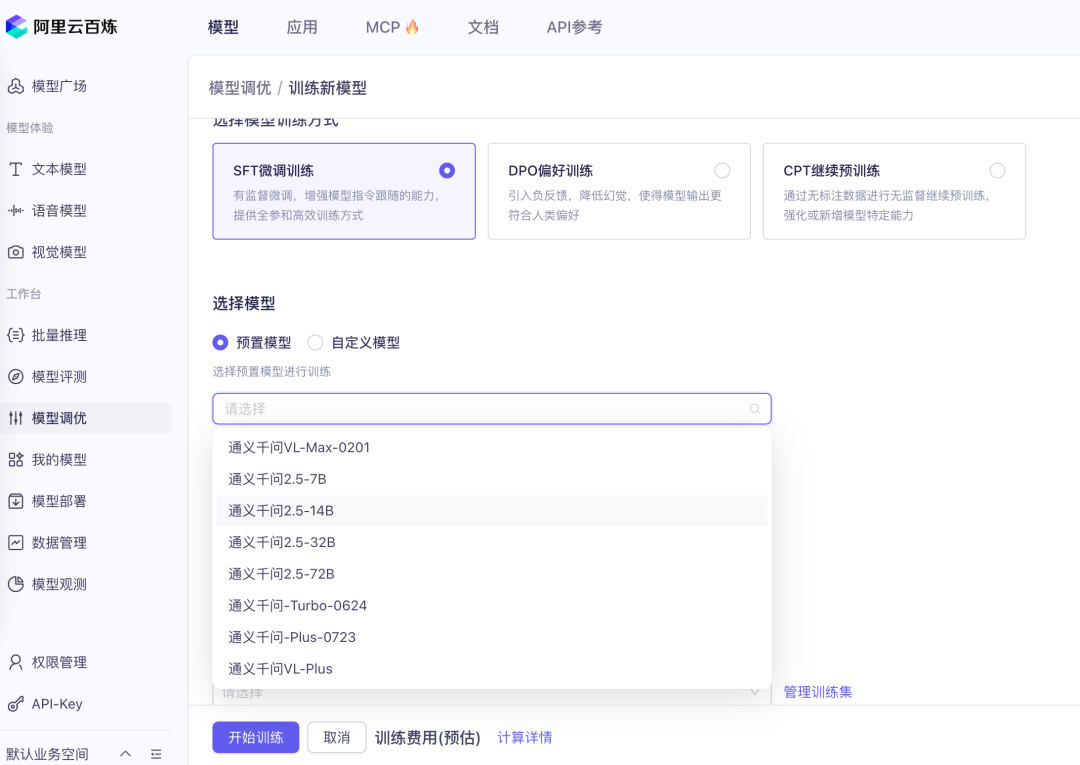The image size is (1080, 765).
Task: Go to 模型广场 in sidebar
Action: (59, 86)
